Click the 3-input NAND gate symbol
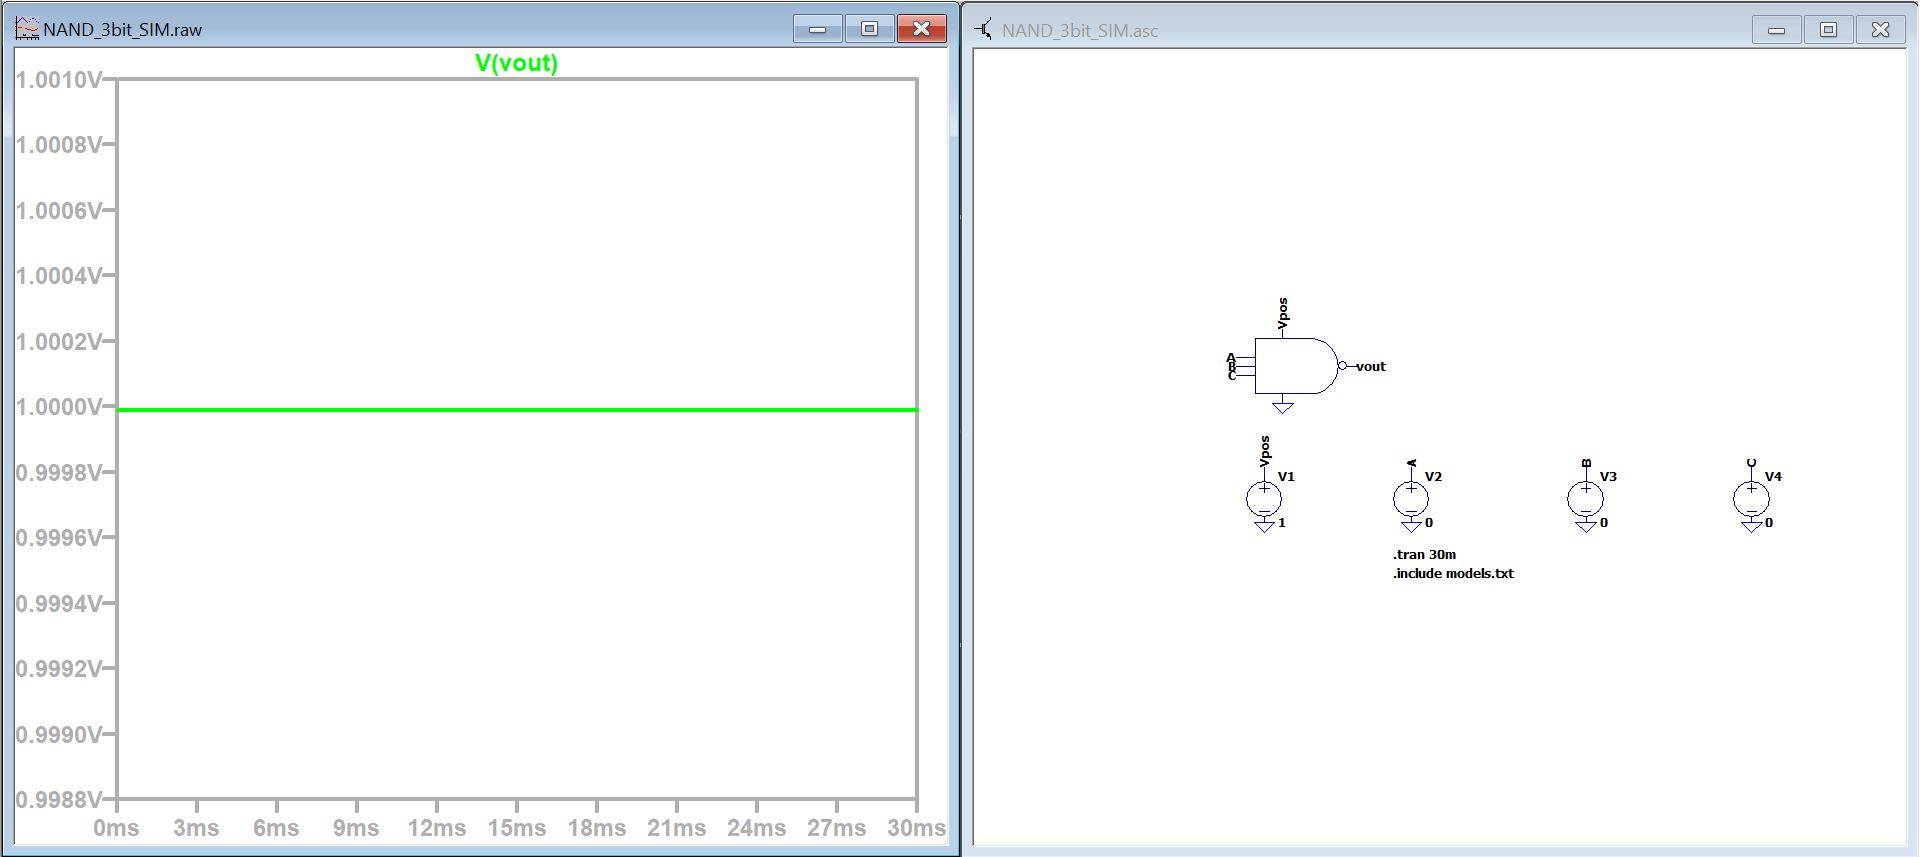1920x857 pixels. click(x=1294, y=366)
